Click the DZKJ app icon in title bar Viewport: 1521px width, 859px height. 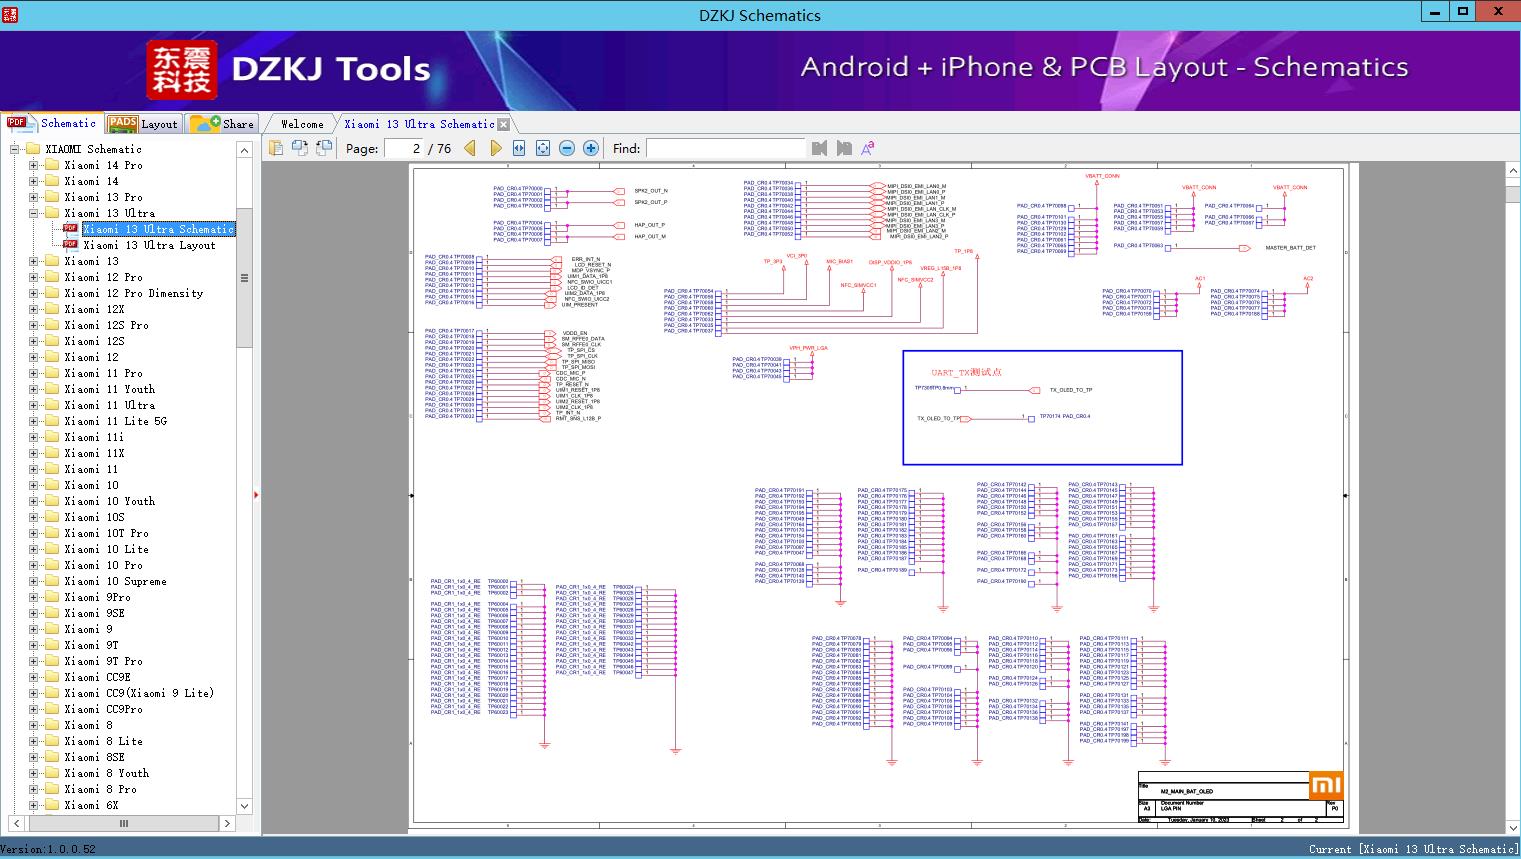pyautogui.click(x=10, y=14)
